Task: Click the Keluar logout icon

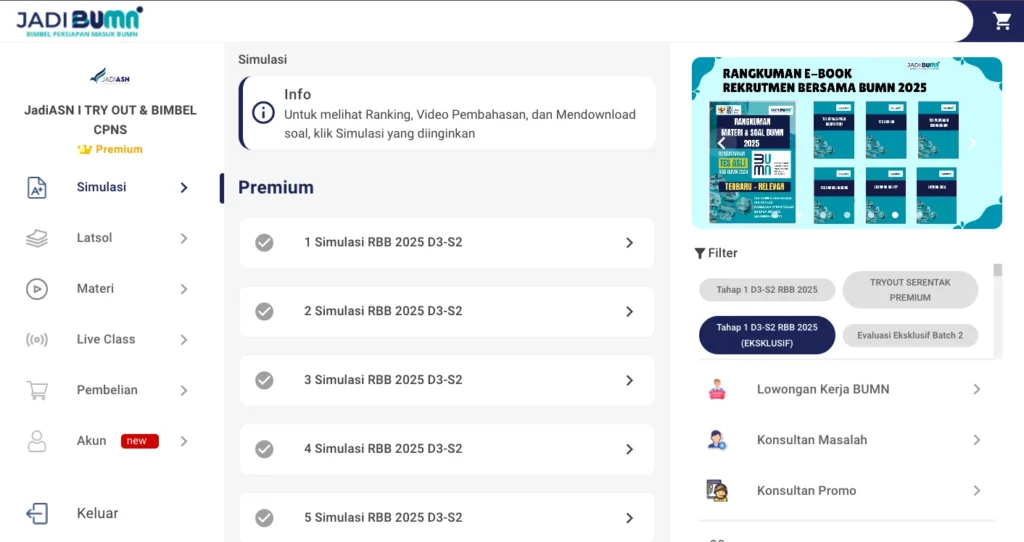Action: coord(37,513)
